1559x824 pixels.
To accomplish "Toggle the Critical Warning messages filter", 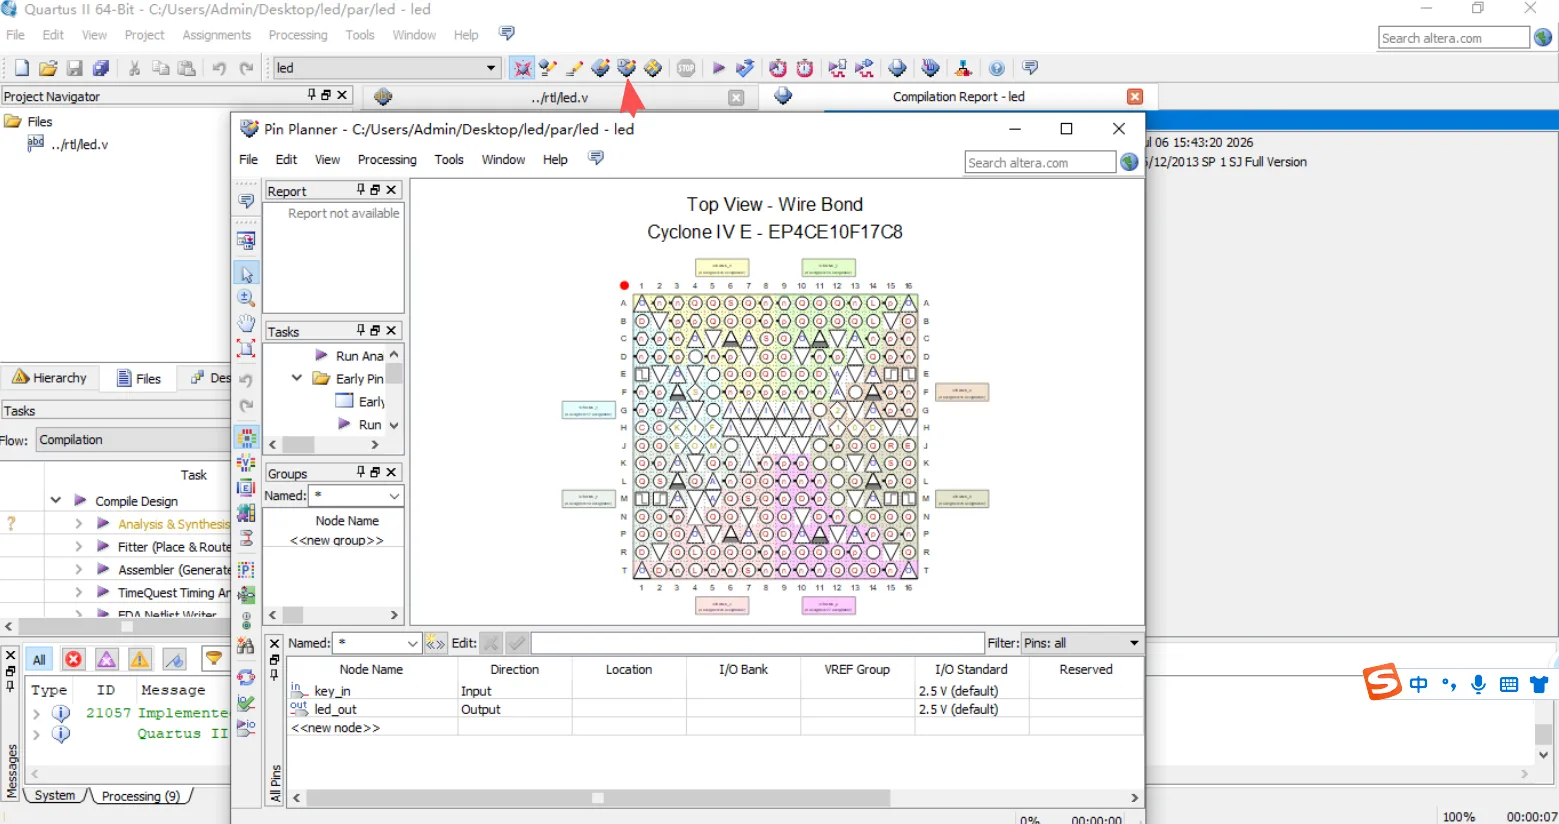I will coord(107,659).
